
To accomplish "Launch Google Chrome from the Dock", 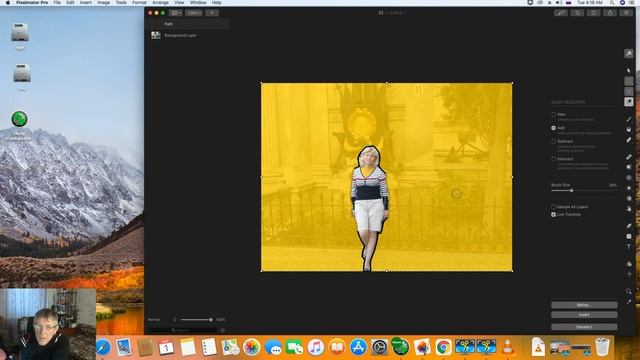I will (443, 347).
